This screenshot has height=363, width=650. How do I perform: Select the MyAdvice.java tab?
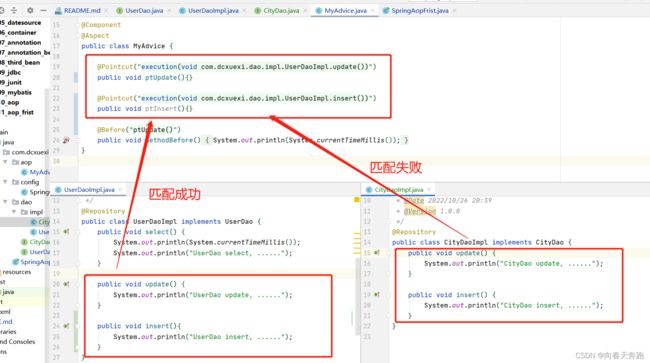point(345,10)
